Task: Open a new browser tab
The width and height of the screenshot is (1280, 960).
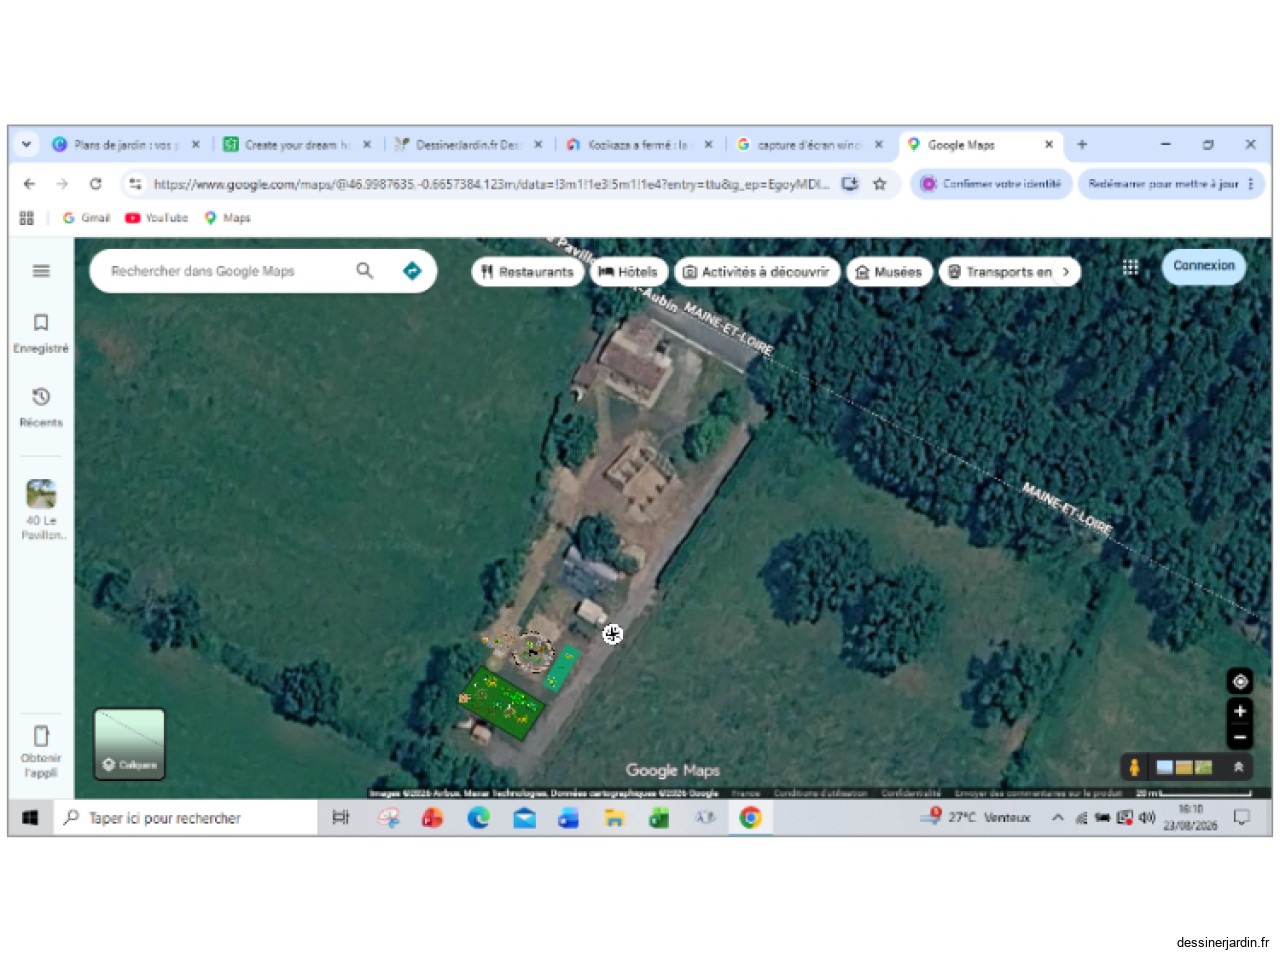Action: point(1082,145)
